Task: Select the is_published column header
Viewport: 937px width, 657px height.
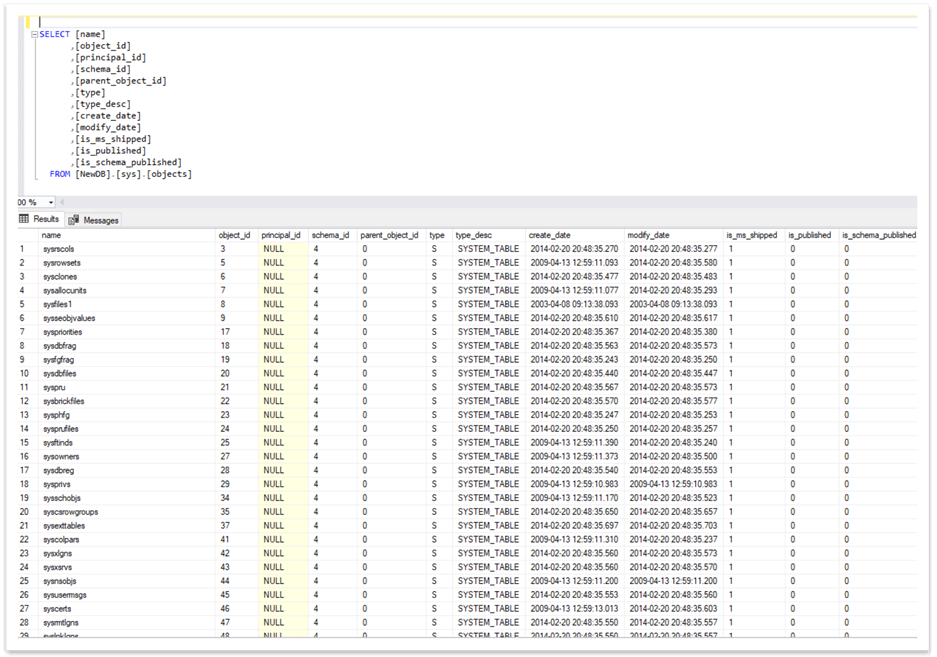Action: tap(812, 236)
